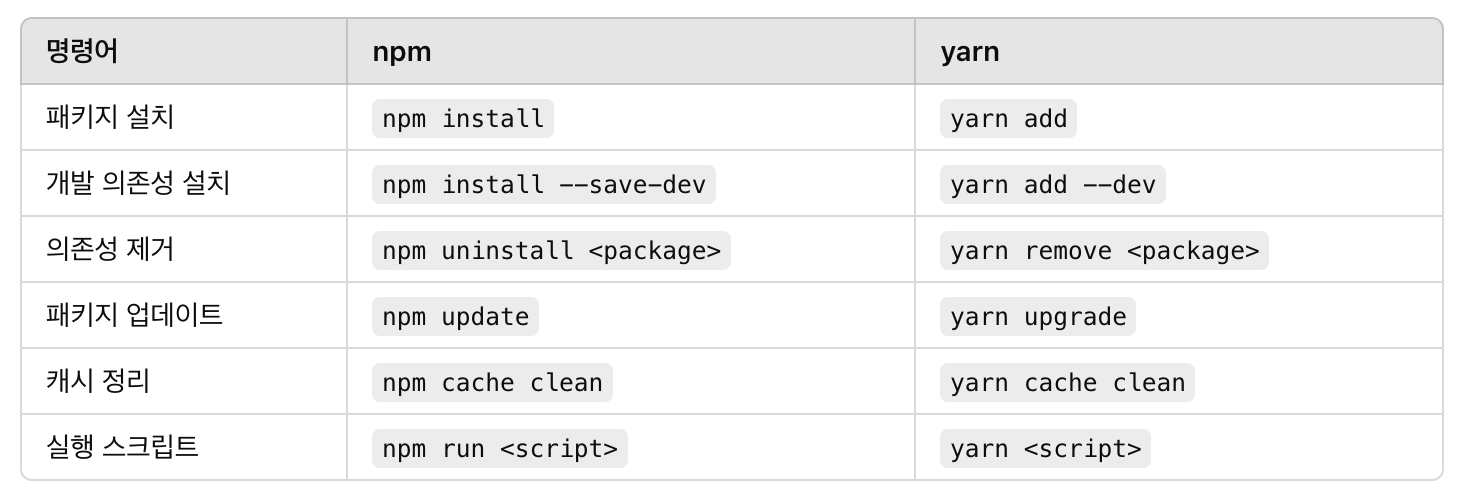Select 'npm install --save-dev' code

tap(544, 185)
